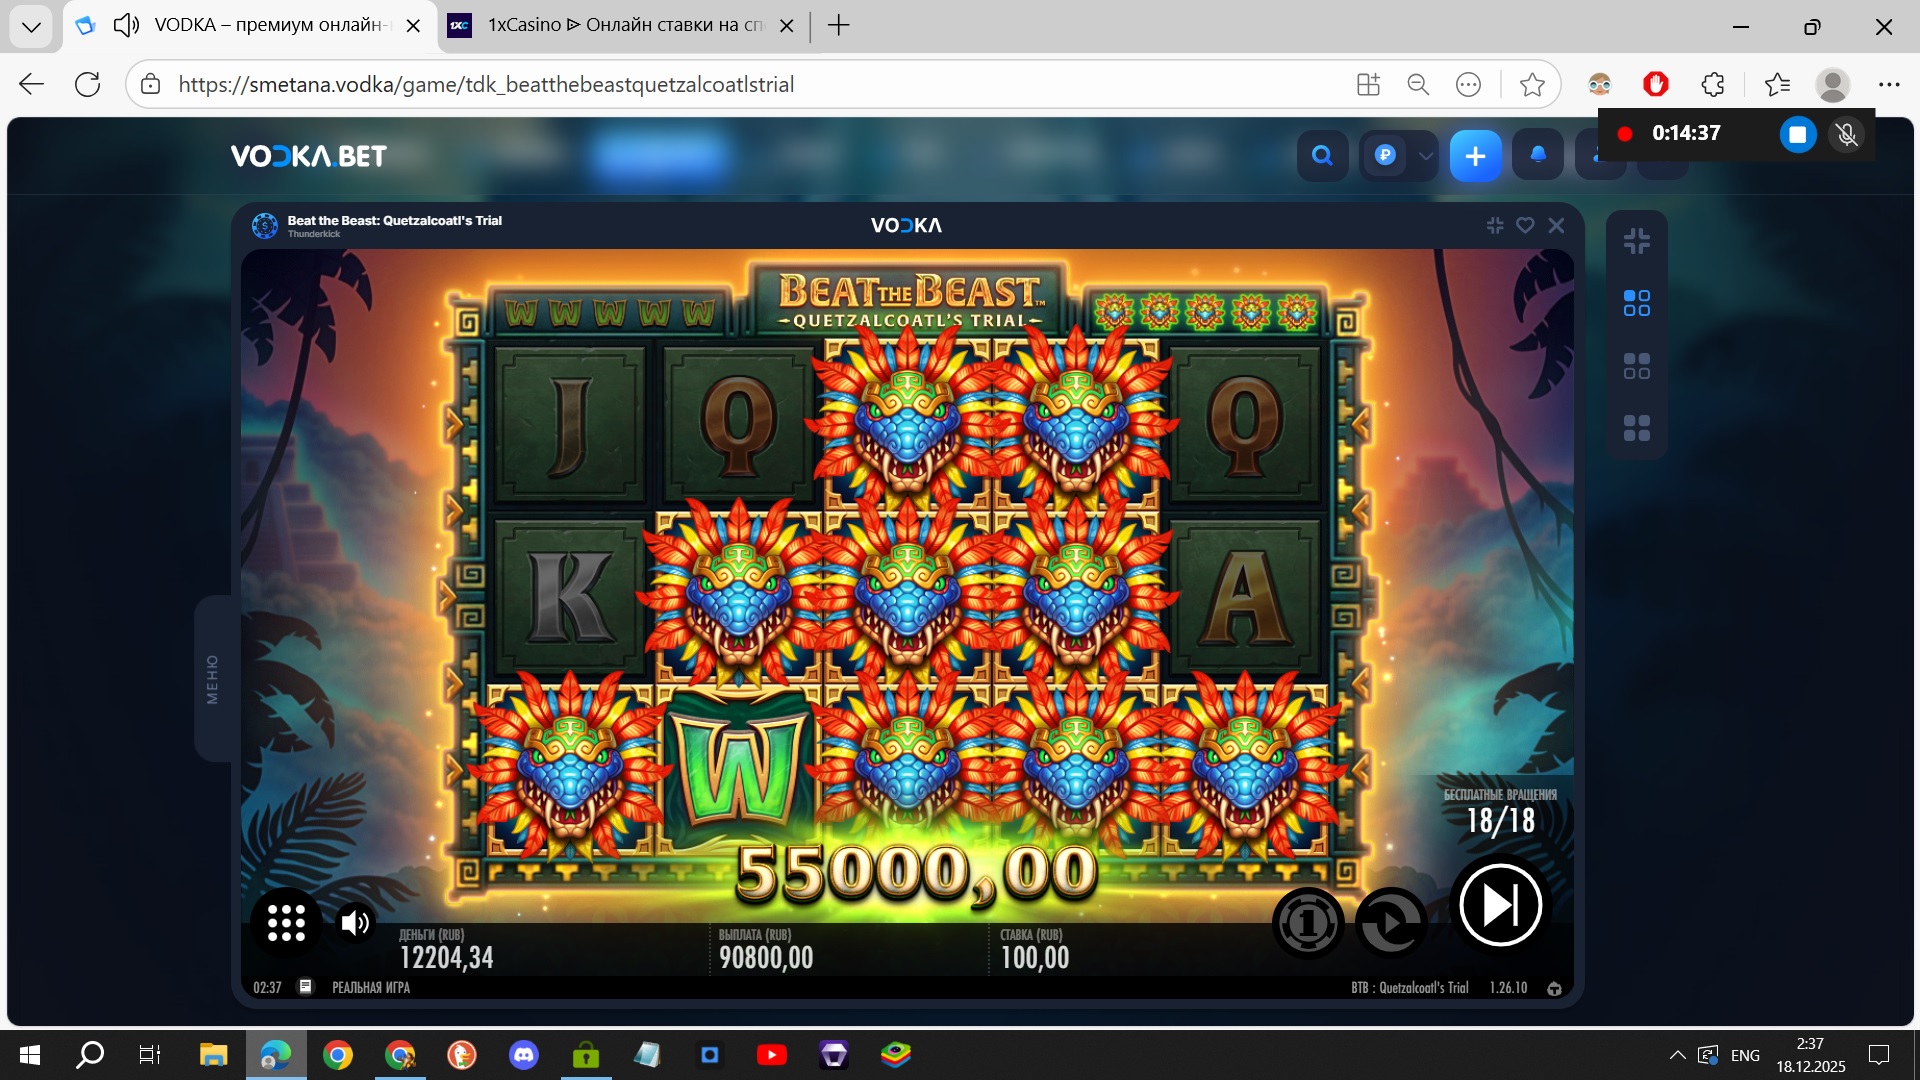Select the four-game grid layout icon

click(x=1637, y=428)
